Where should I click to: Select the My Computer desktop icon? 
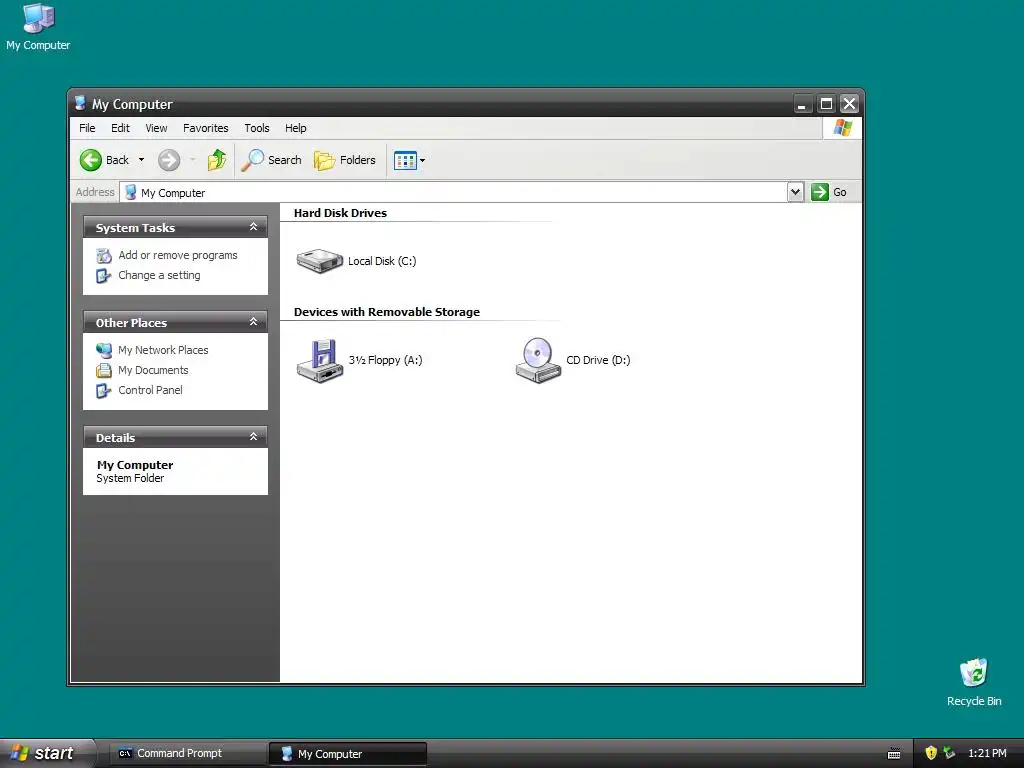38,27
